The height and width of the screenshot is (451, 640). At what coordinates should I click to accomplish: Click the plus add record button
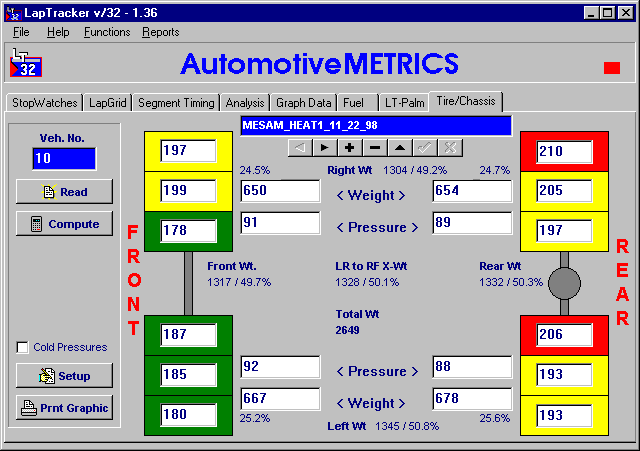pyautogui.click(x=350, y=147)
